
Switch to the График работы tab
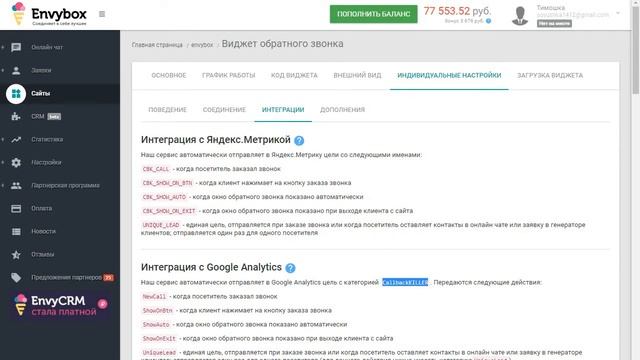click(229, 76)
